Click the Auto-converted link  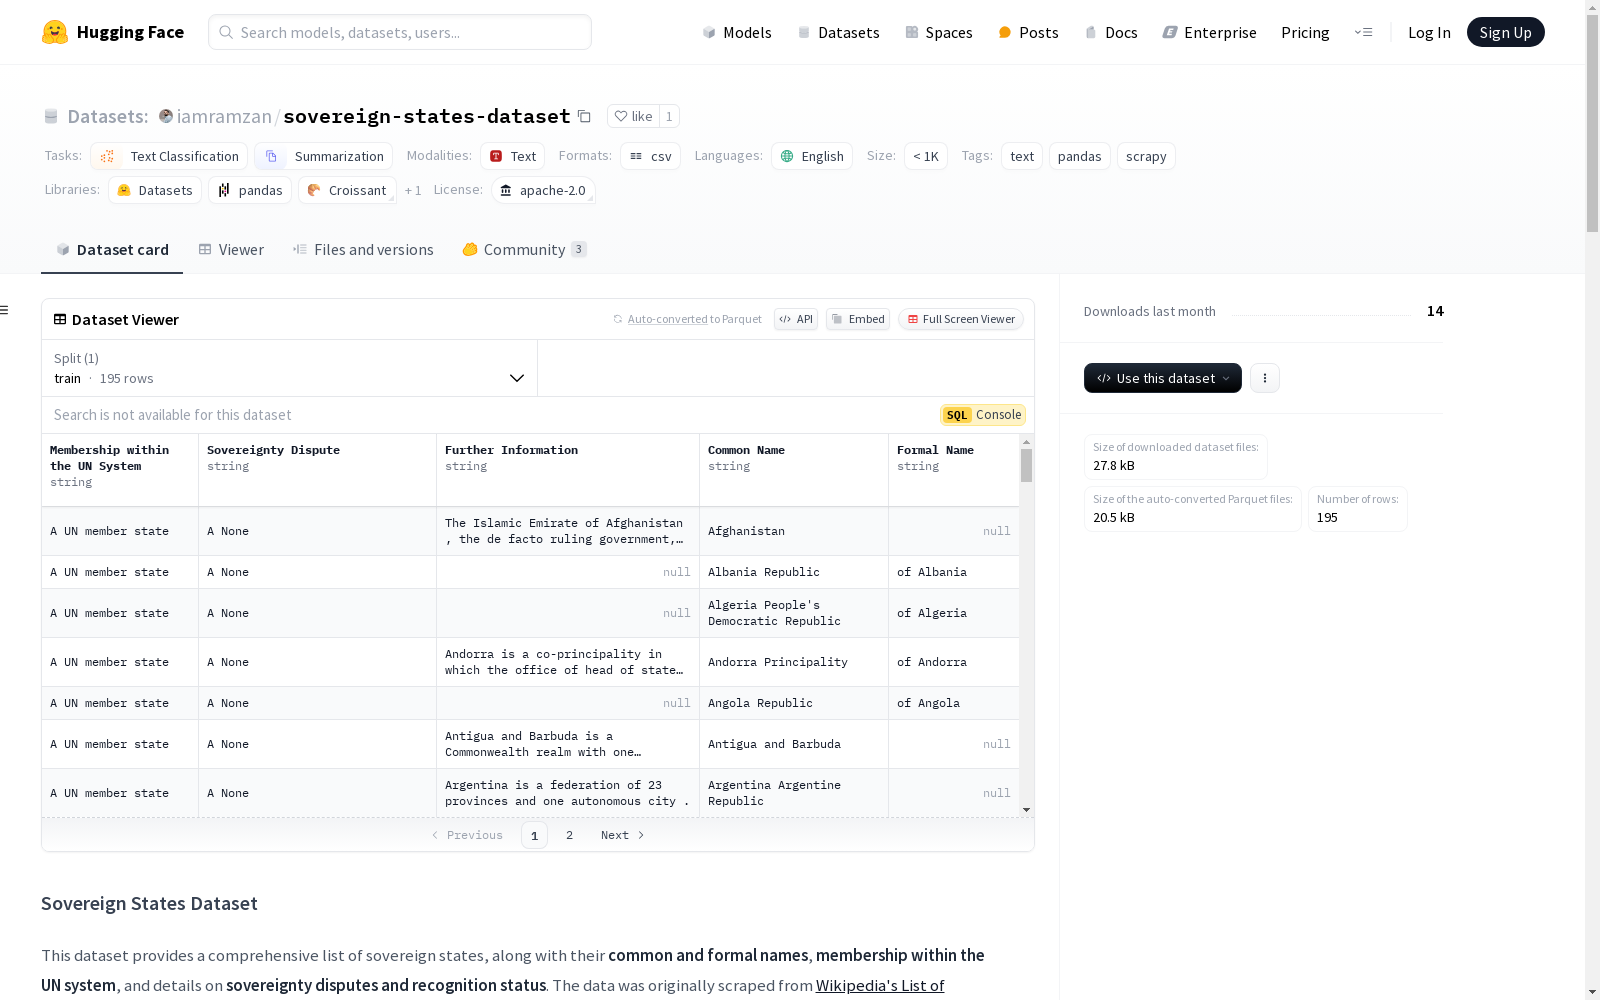pyautogui.click(x=667, y=319)
